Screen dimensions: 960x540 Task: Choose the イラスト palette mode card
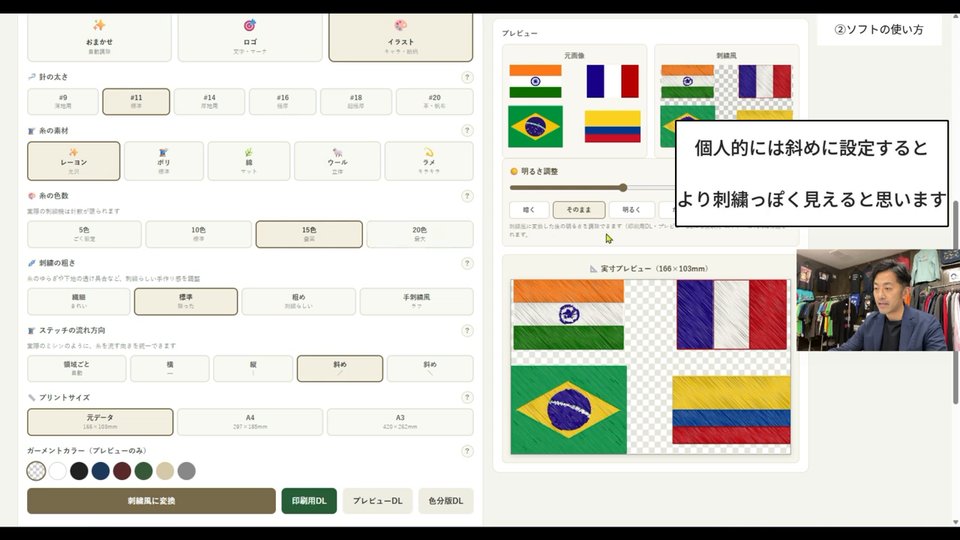coord(400,38)
